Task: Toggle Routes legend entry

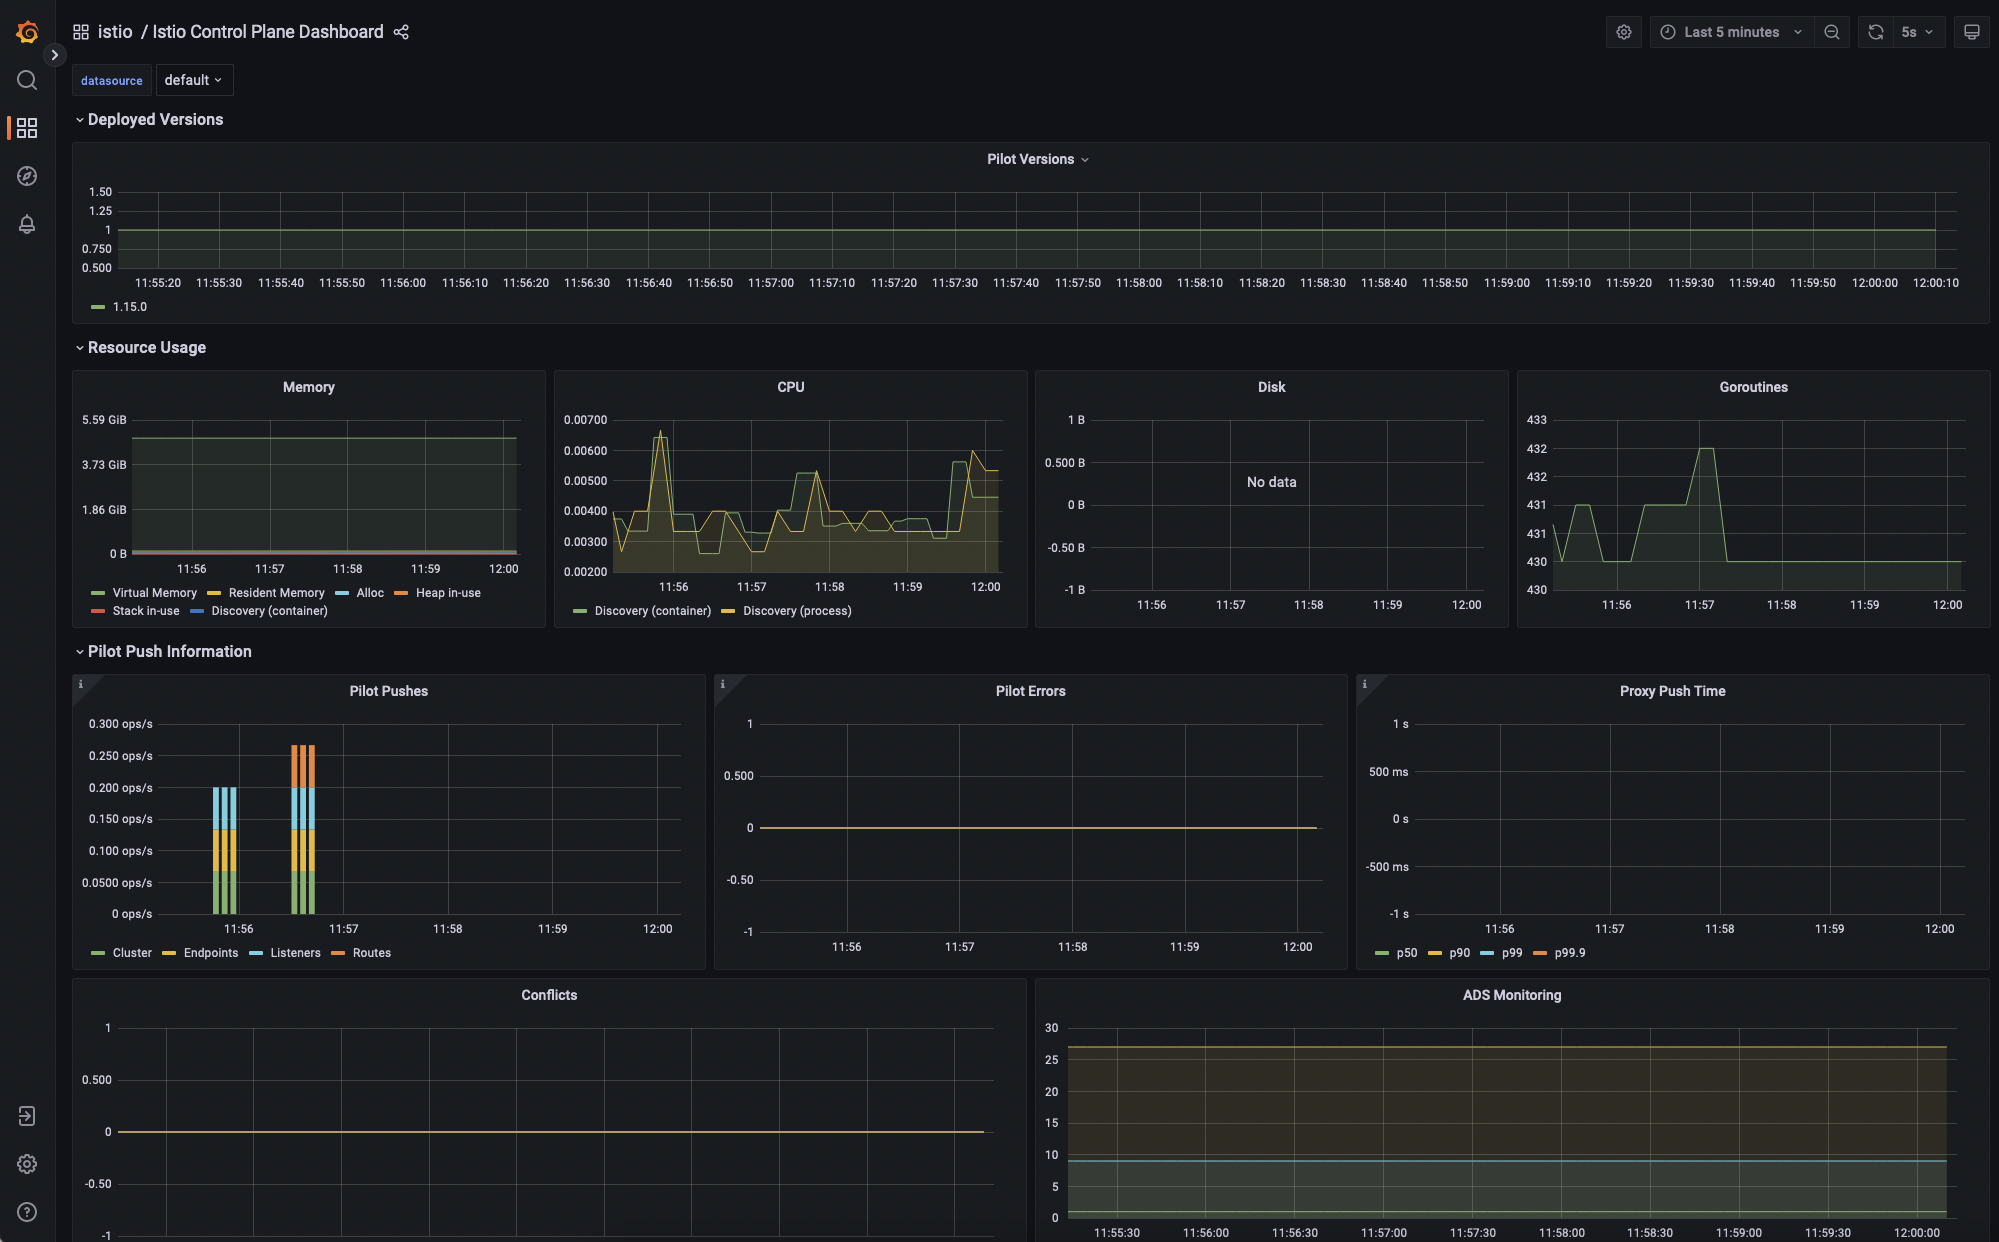Action: pos(371,953)
